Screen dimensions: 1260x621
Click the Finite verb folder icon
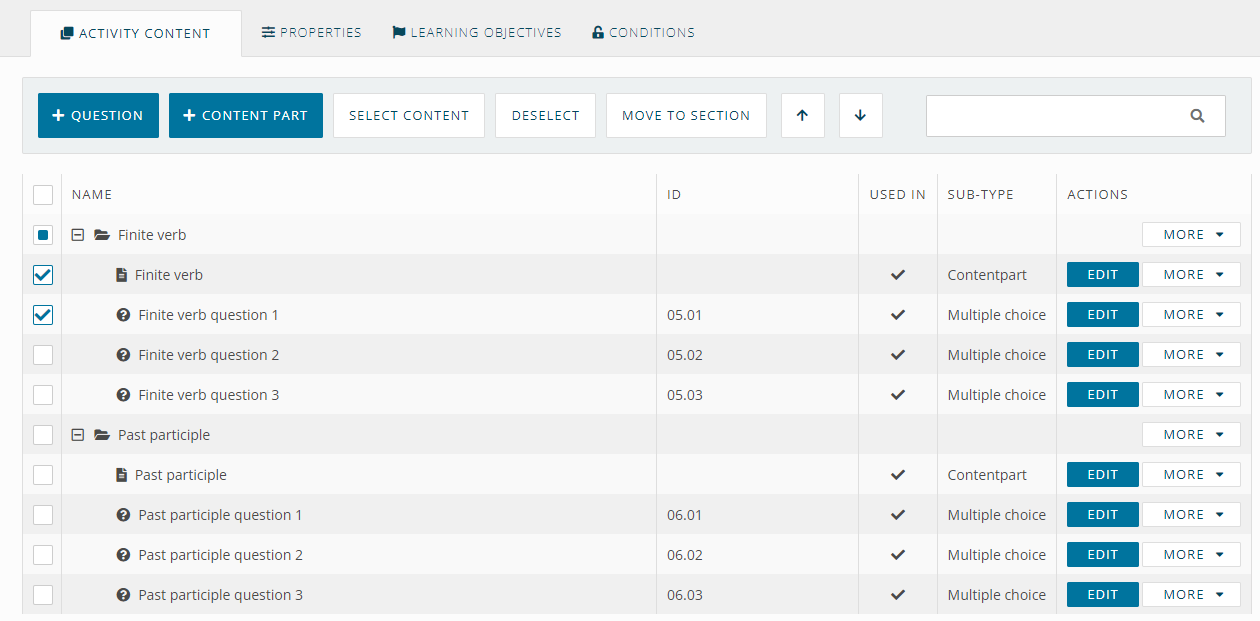click(x=101, y=235)
